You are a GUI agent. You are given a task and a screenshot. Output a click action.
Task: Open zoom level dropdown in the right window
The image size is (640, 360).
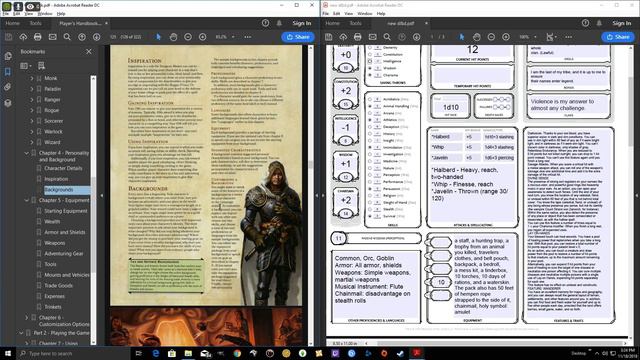click(x=535, y=37)
